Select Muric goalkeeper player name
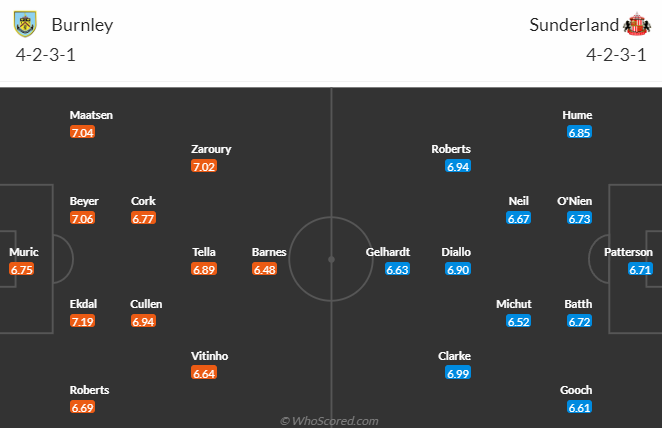The width and height of the screenshot is (662, 428). pos(24,252)
